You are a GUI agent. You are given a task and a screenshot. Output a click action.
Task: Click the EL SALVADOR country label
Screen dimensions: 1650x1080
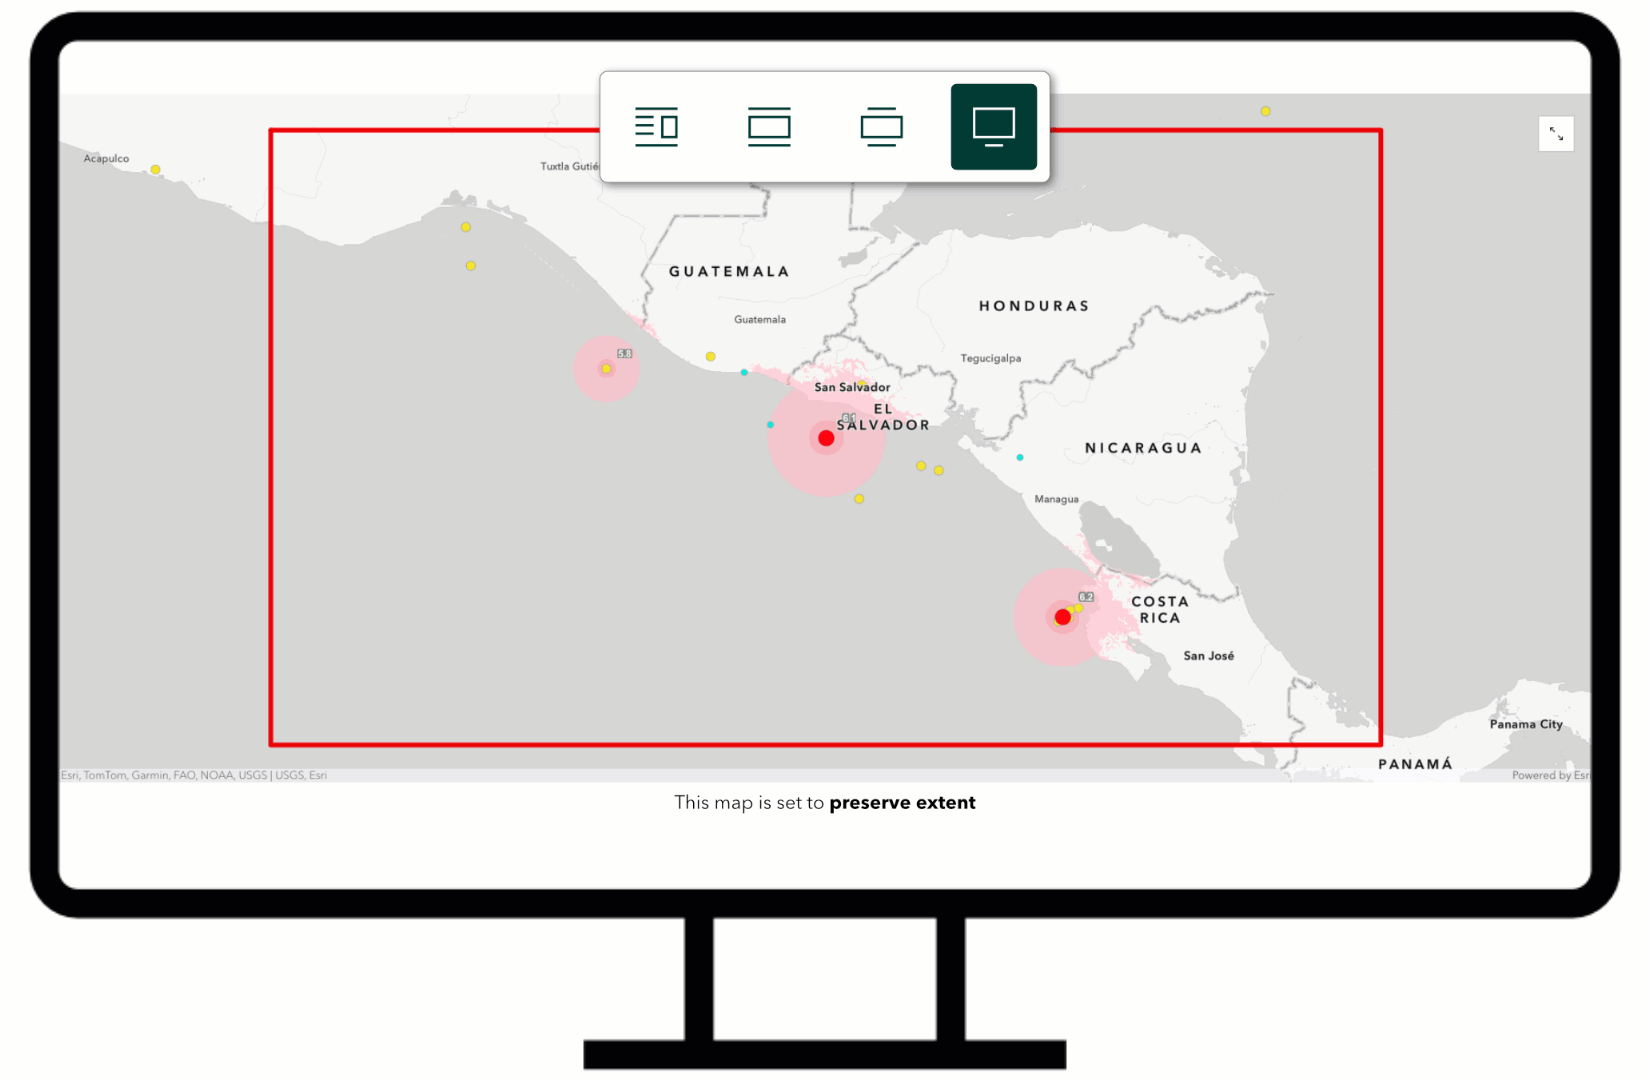pyautogui.click(x=883, y=417)
